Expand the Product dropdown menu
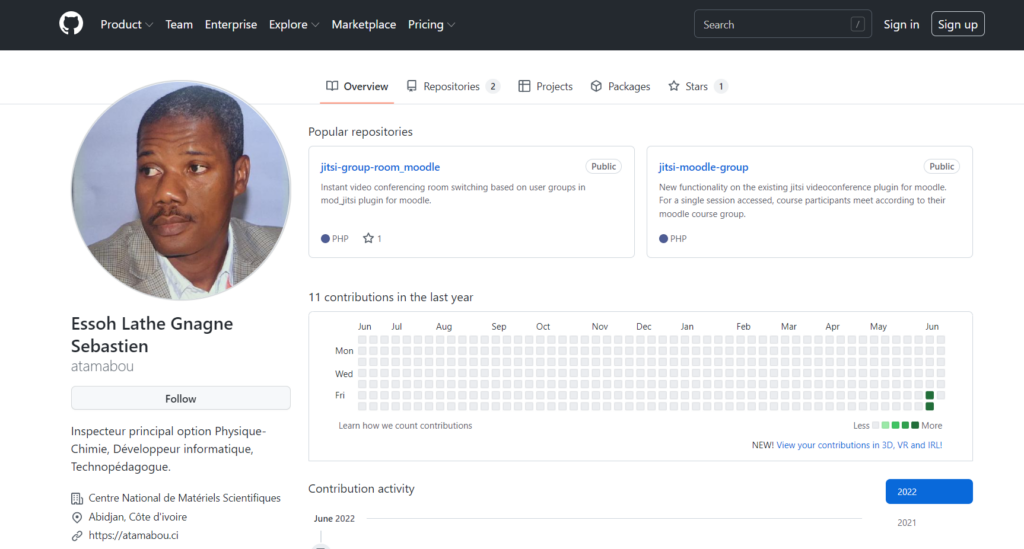1024x549 pixels. [126, 25]
